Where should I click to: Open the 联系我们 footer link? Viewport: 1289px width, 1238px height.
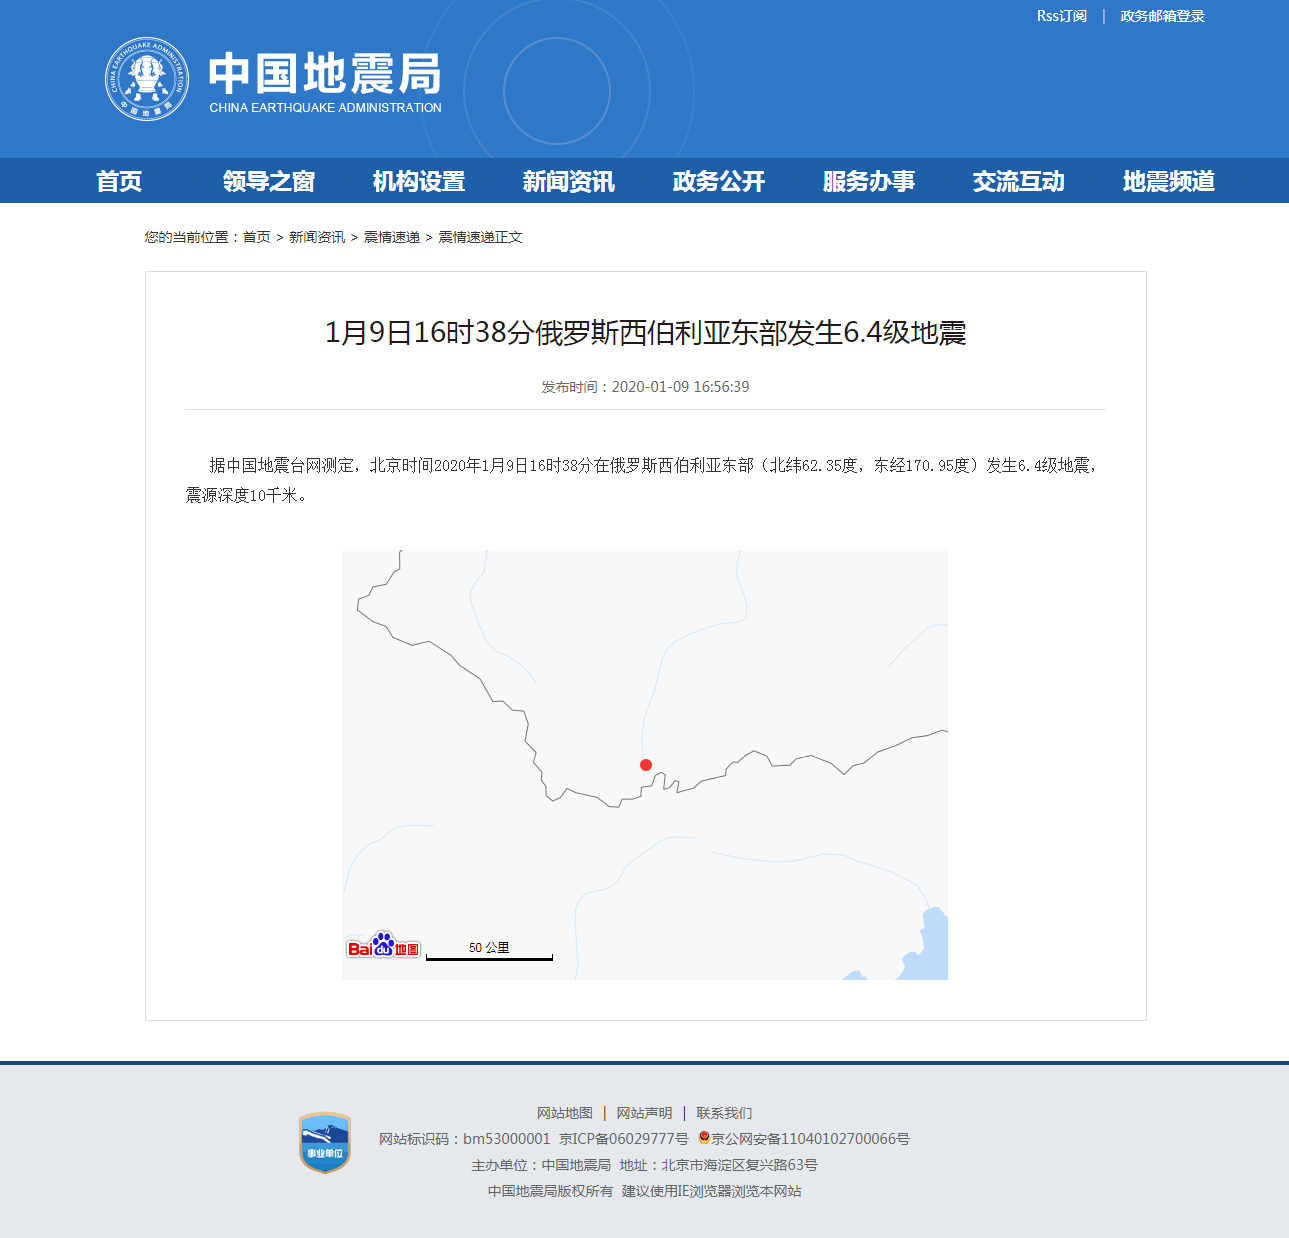point(725,1112)
